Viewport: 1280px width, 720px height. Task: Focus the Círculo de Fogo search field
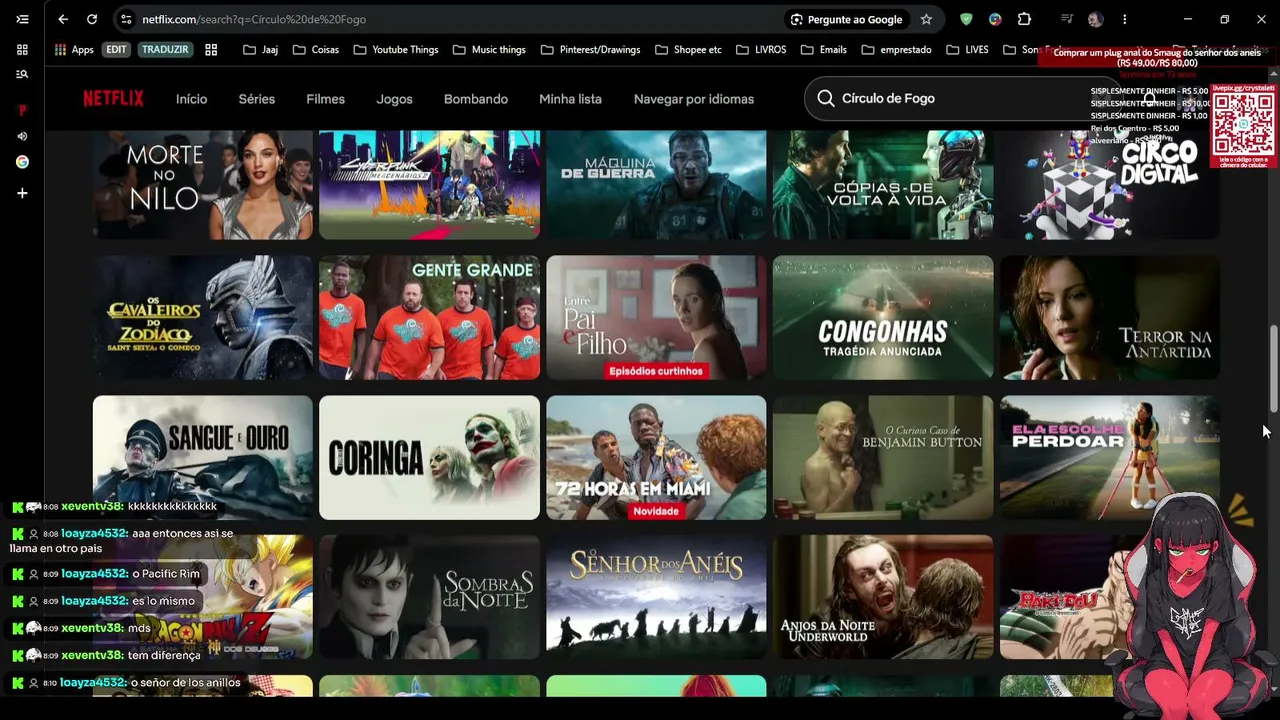click(x=965, y=98)
